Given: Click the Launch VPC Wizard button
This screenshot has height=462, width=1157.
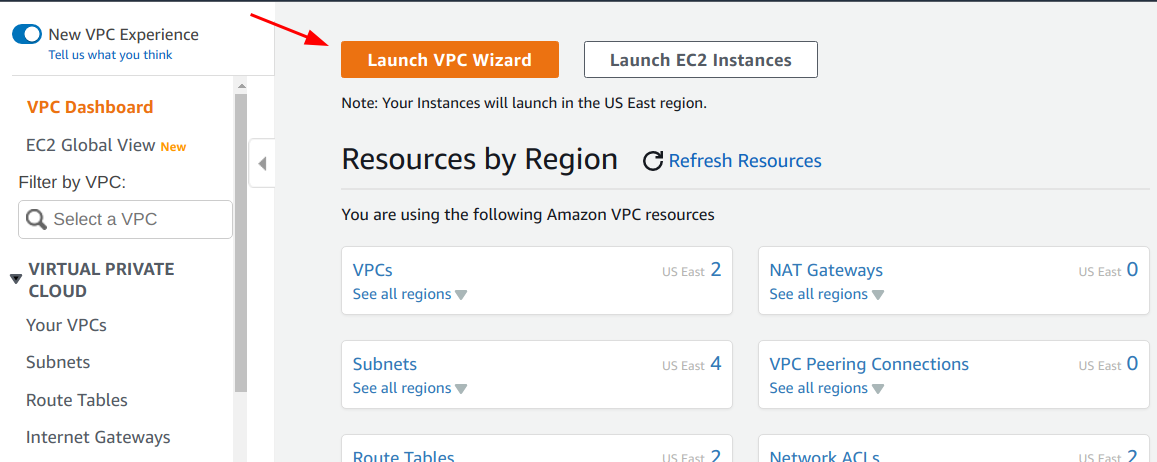Looking at the screenshot, I should [449, 60].
